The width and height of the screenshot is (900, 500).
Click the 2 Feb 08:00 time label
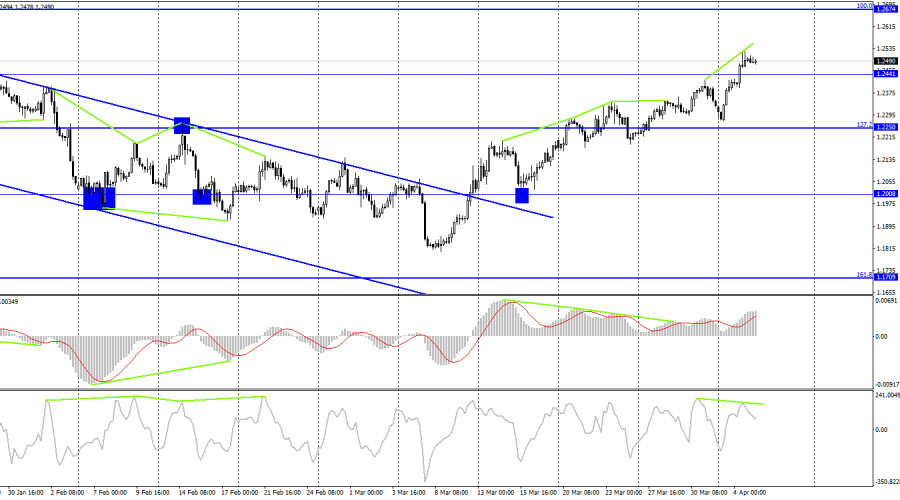(67, 493)
